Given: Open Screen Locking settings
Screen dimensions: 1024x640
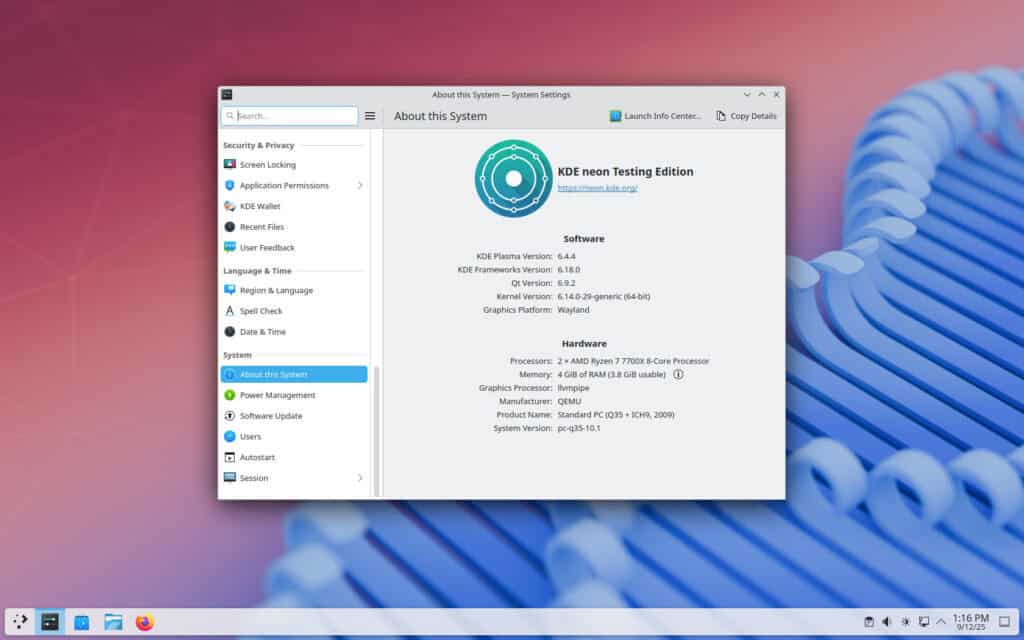Looking at the screenshot, I should (x=294, y=165).
